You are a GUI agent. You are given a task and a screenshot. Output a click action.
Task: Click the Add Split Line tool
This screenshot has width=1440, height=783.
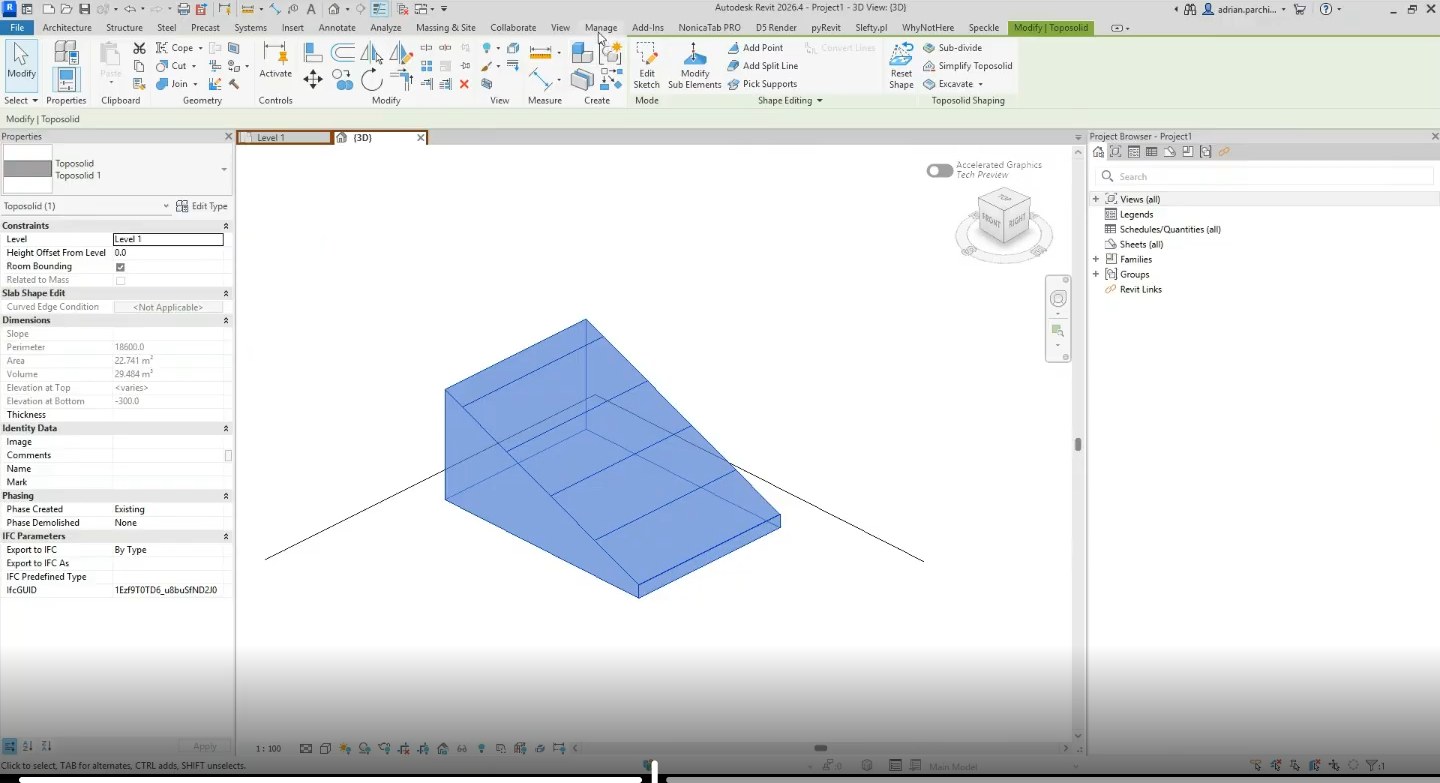click(x=762, y=66)
